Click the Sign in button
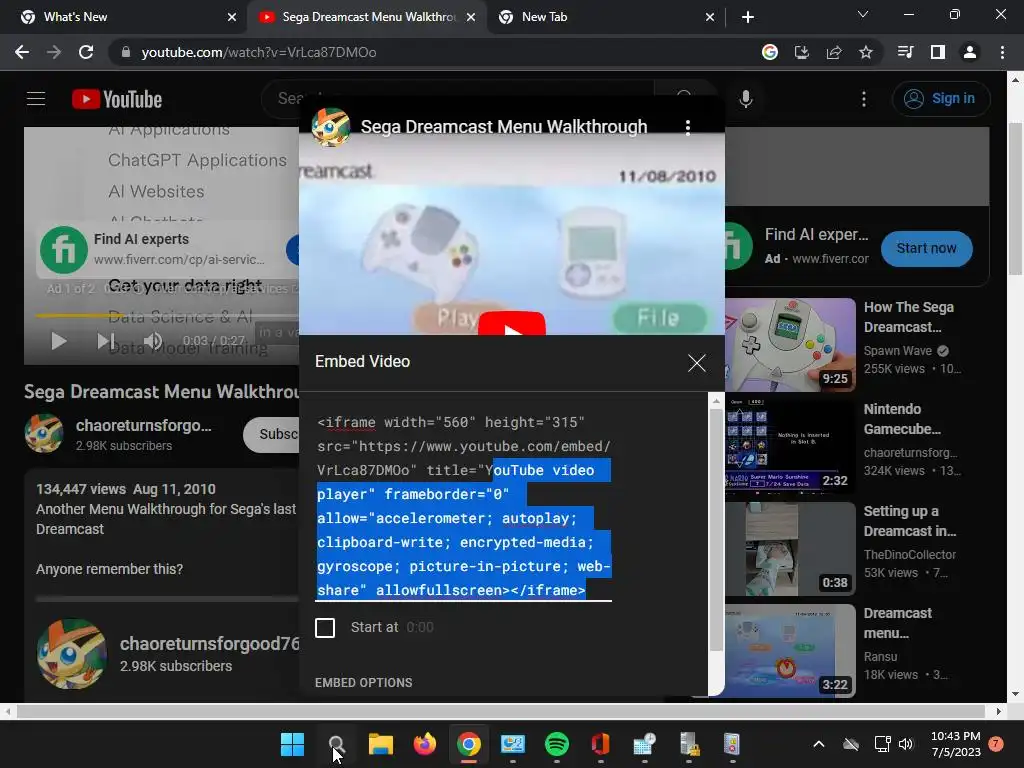This screenshot has height=768, width=1024. coord(940,99)
